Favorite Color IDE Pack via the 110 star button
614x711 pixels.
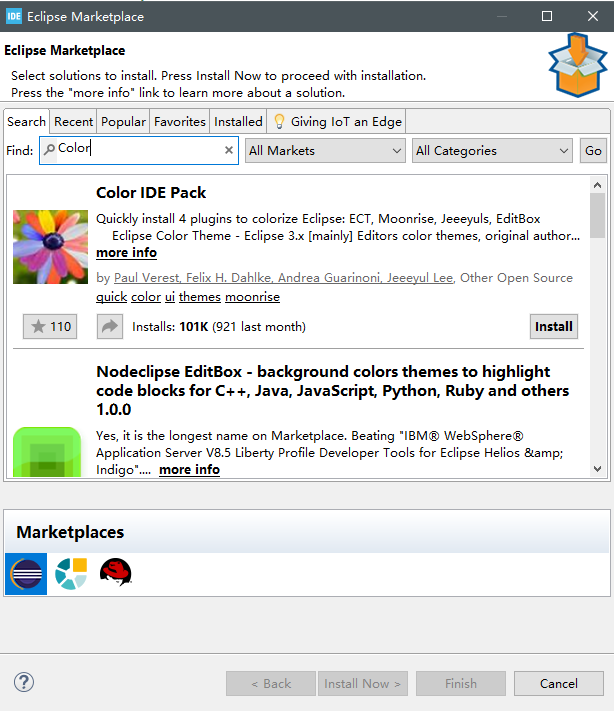(x=50, y=326)
